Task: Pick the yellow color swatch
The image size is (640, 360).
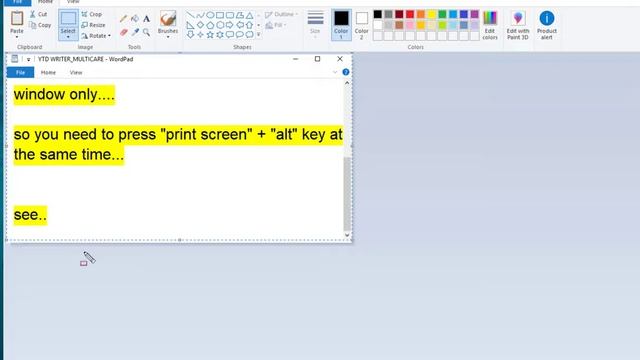Action: coord(431,14)
